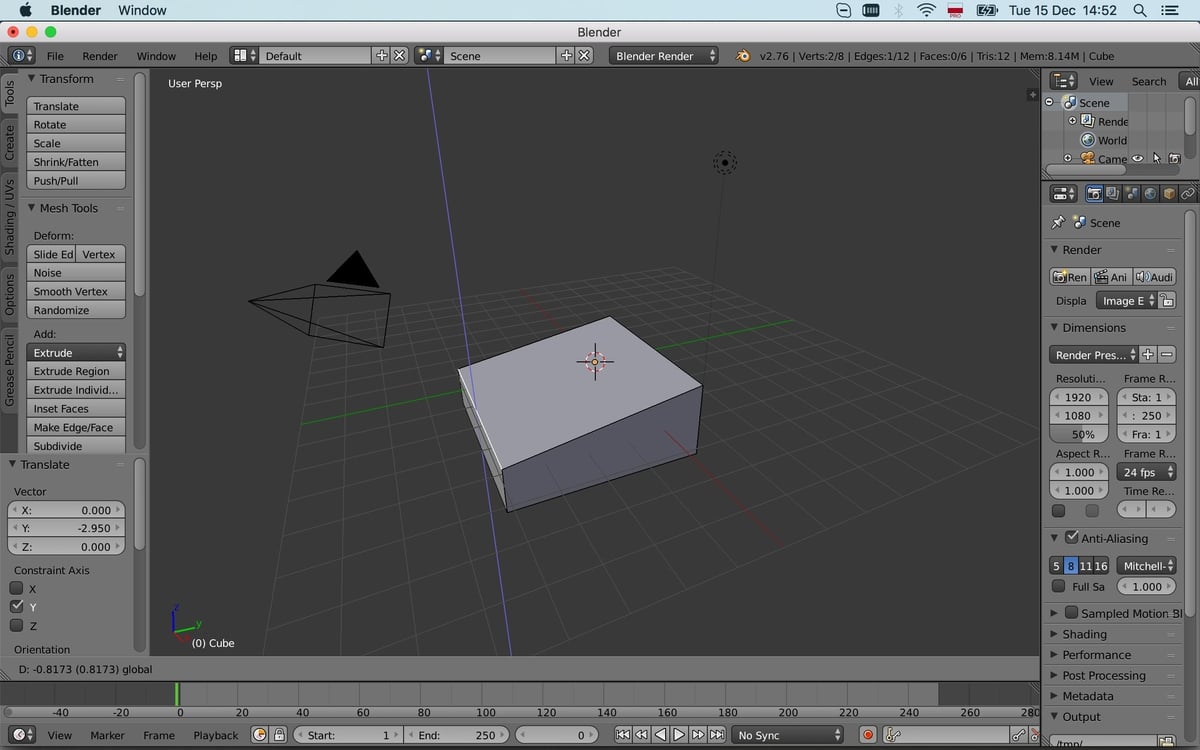Open the No Sync dropdown in the timeline
The image size is (1200, 750).
pos(786,734)
